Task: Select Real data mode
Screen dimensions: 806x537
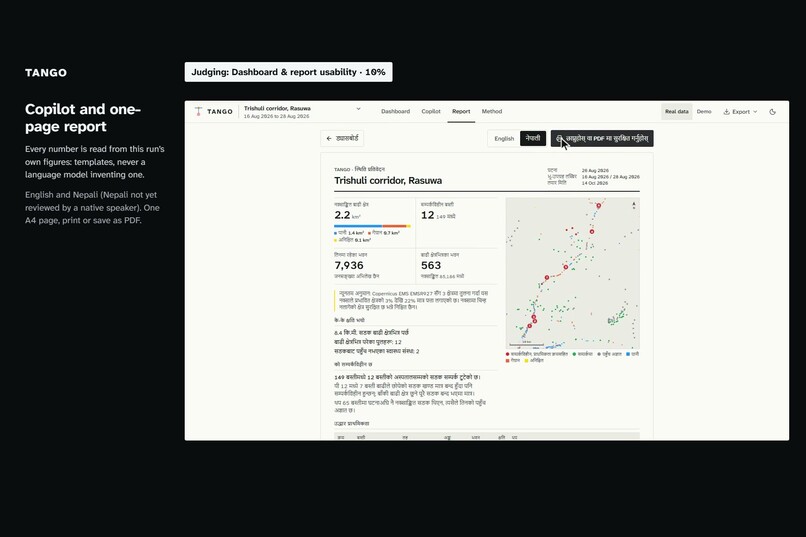Action: (676, 112)
